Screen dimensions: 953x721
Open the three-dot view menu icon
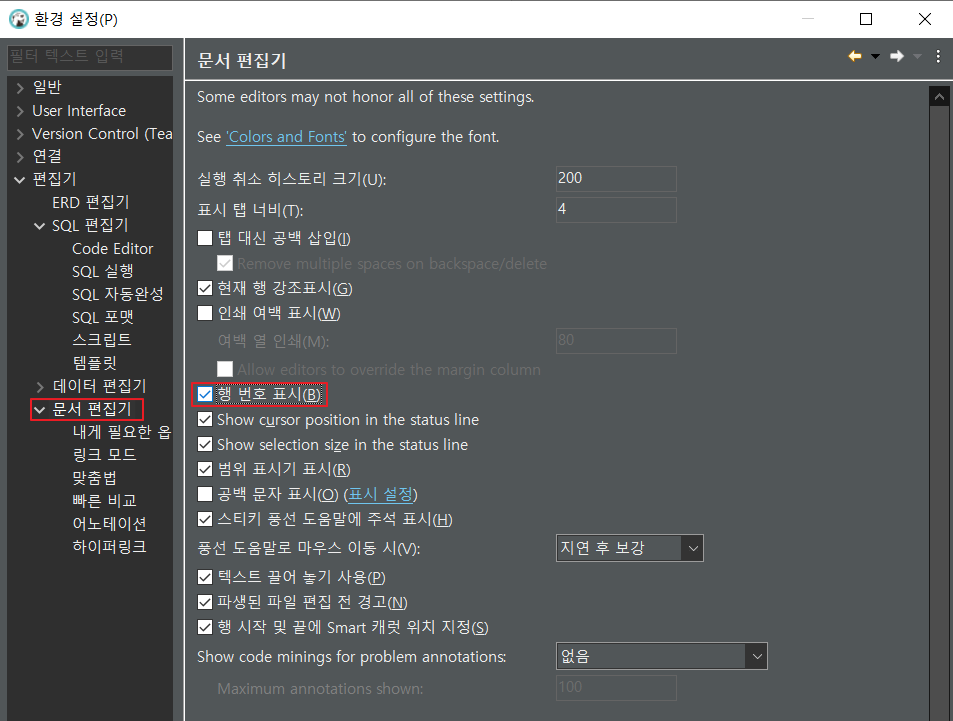tap(938, 57)
